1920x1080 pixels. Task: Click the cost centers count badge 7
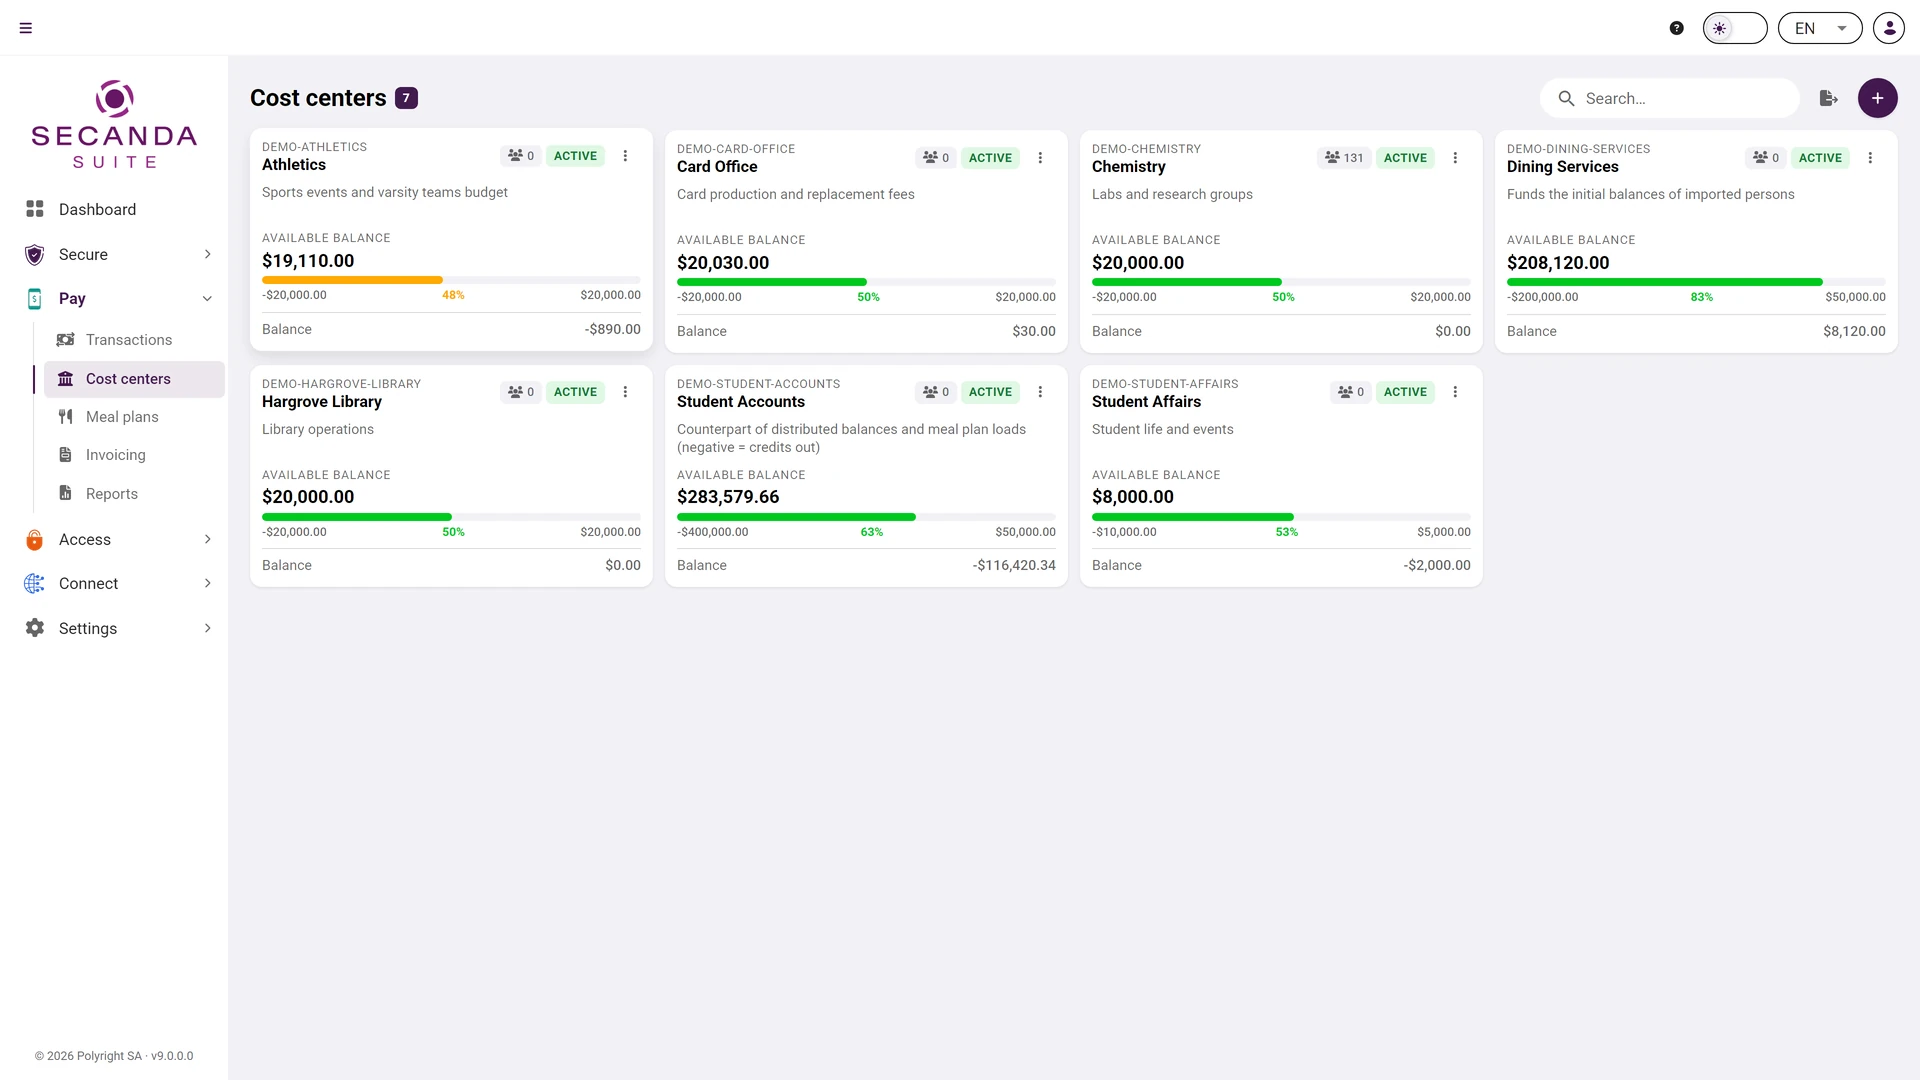pos(406,98)
